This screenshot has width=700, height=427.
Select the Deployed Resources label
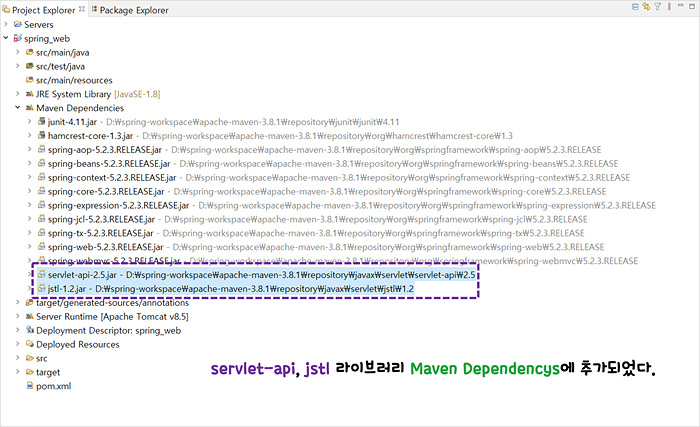point(78,344)
